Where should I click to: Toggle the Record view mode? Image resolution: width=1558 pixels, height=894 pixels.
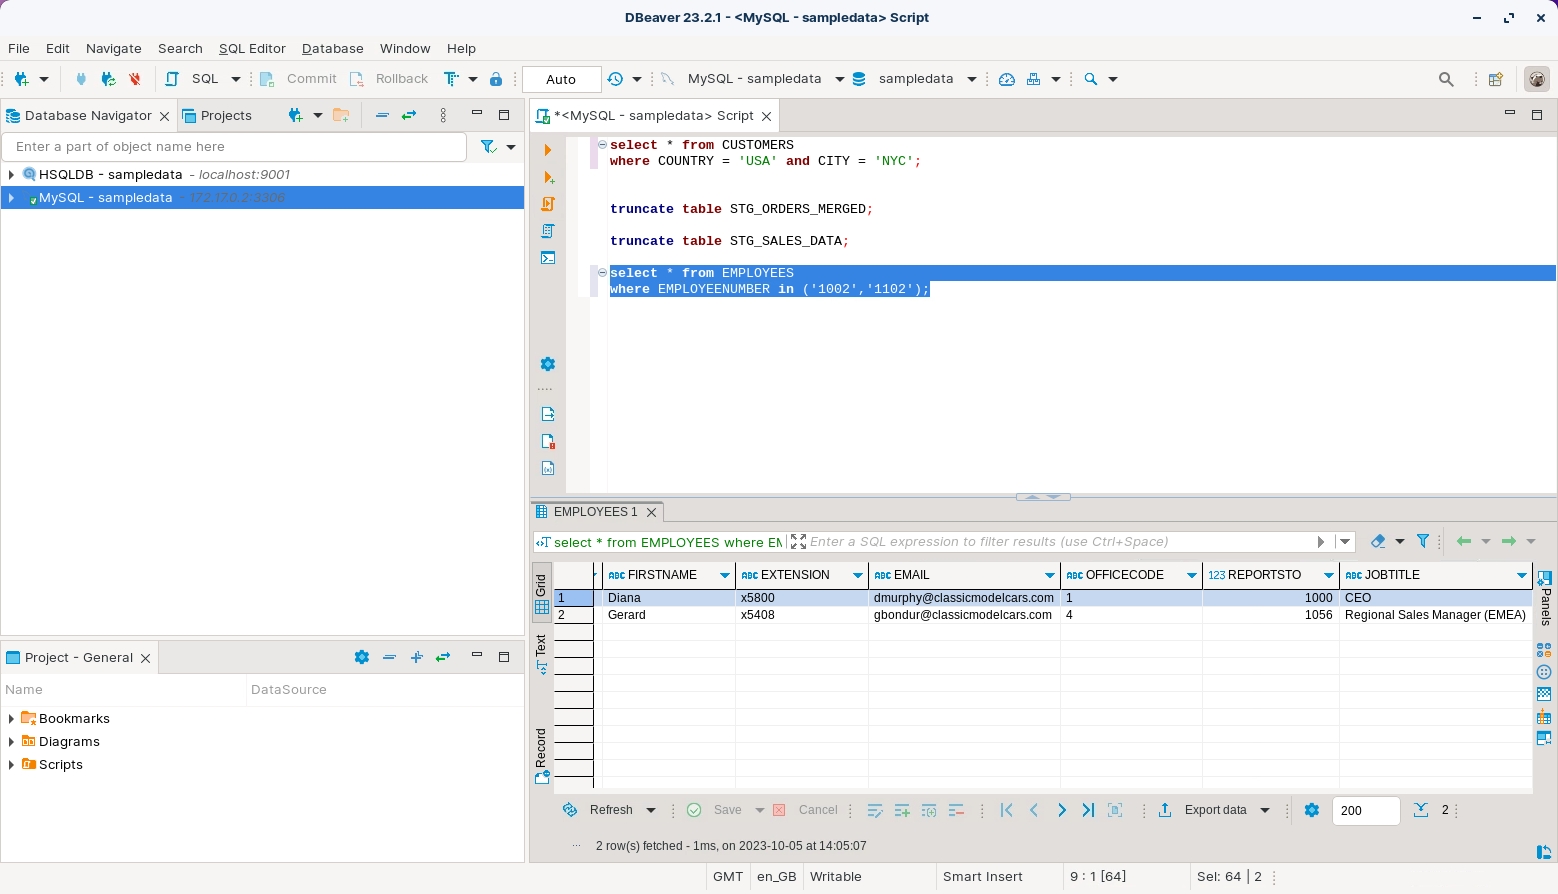click(541, 755)
